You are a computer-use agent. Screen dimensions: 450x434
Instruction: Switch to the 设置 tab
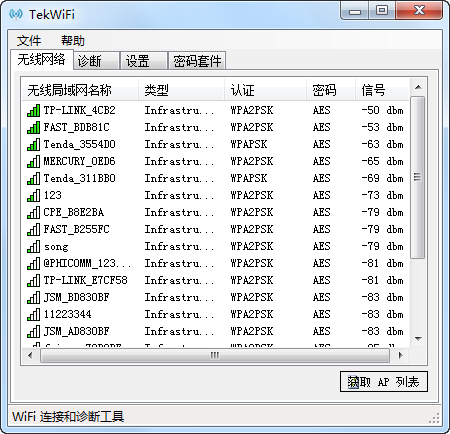[x=144, y=61]
